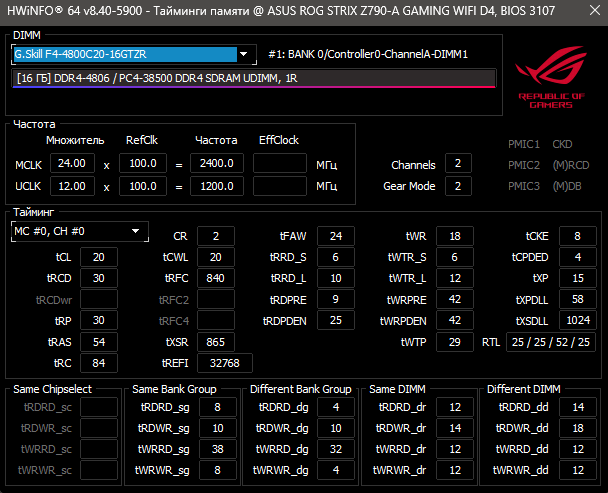The width and height of the screenshot is (608, 493).
Task: Click the empty tRDRD_sc field
Action: (x=99, y=407)
